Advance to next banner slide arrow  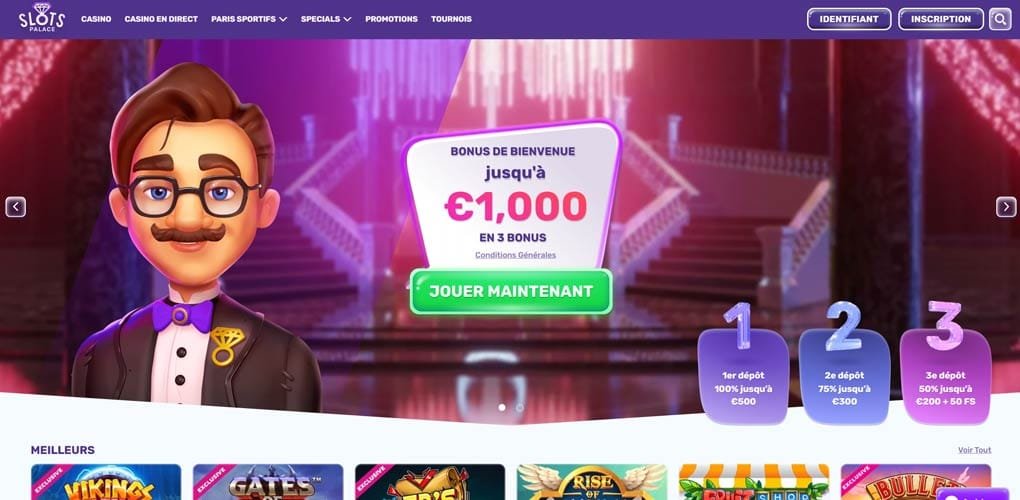point(1006,207)
